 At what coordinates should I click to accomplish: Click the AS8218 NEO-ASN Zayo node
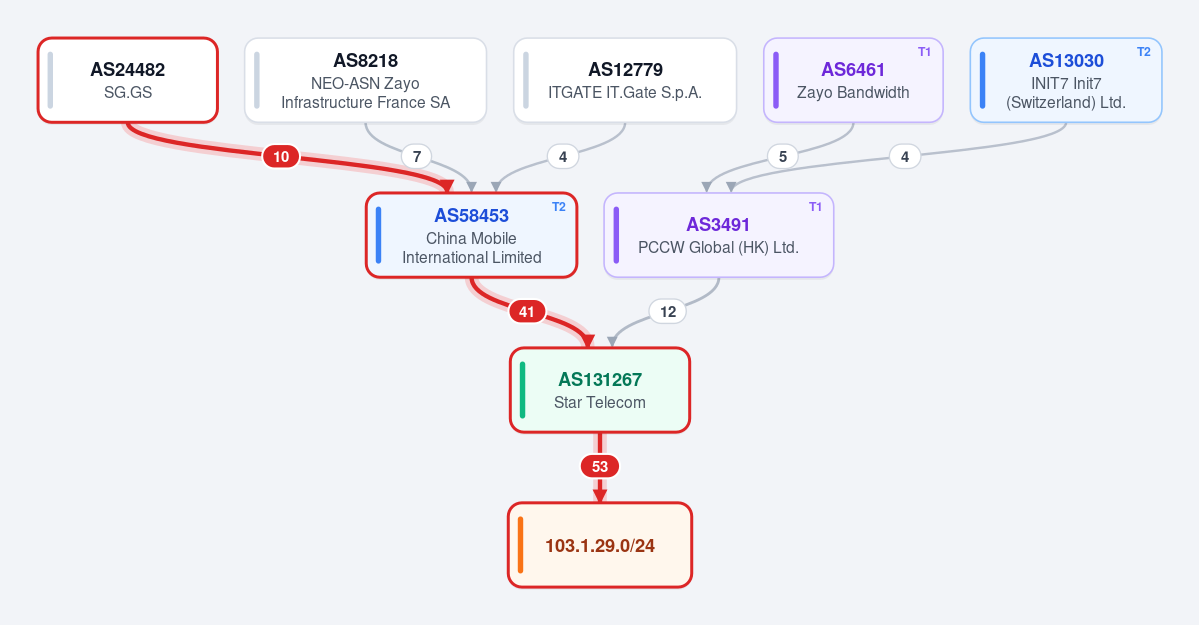tap(366, 80)
